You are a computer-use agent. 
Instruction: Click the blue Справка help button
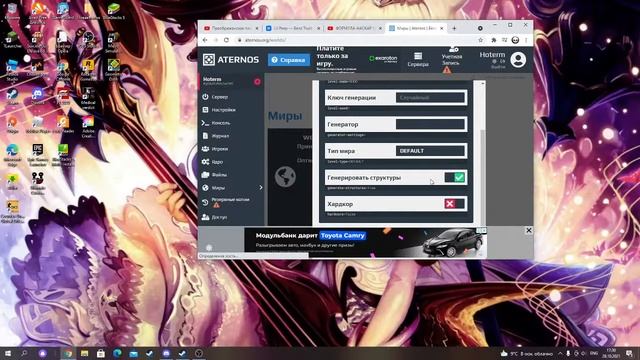[289, 60]
